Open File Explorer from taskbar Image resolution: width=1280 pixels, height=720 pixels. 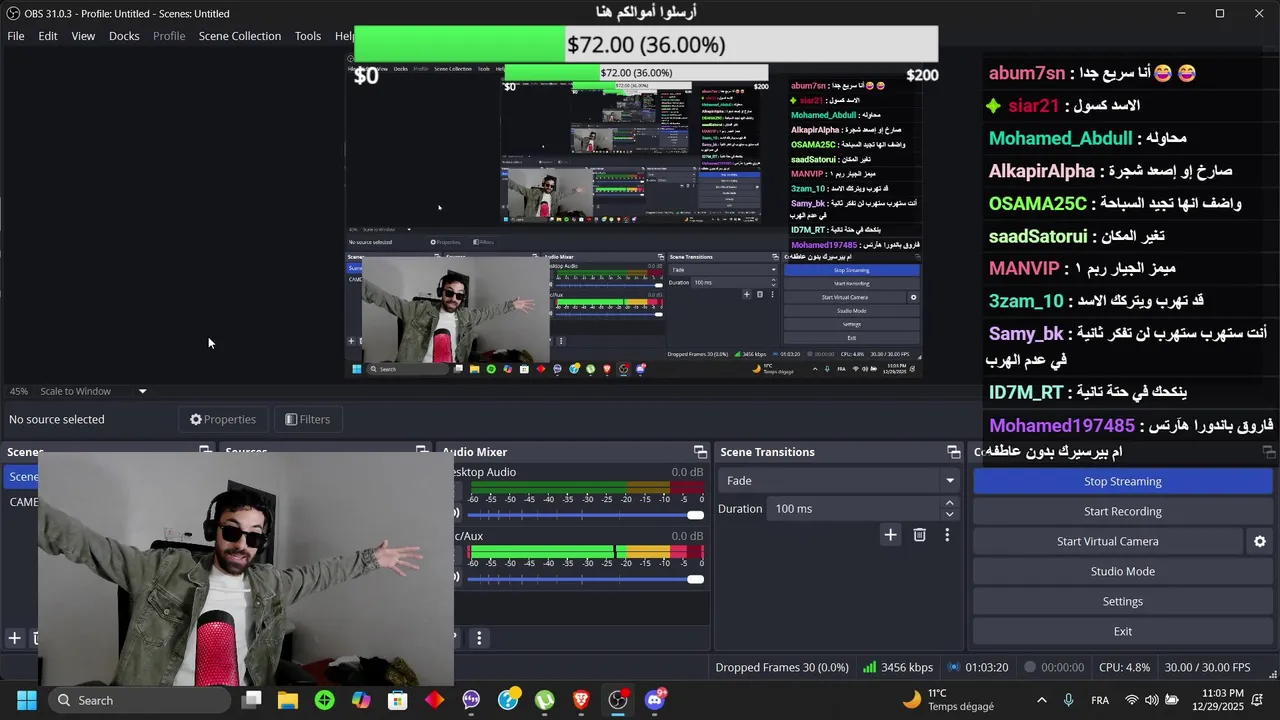[288, 700]
